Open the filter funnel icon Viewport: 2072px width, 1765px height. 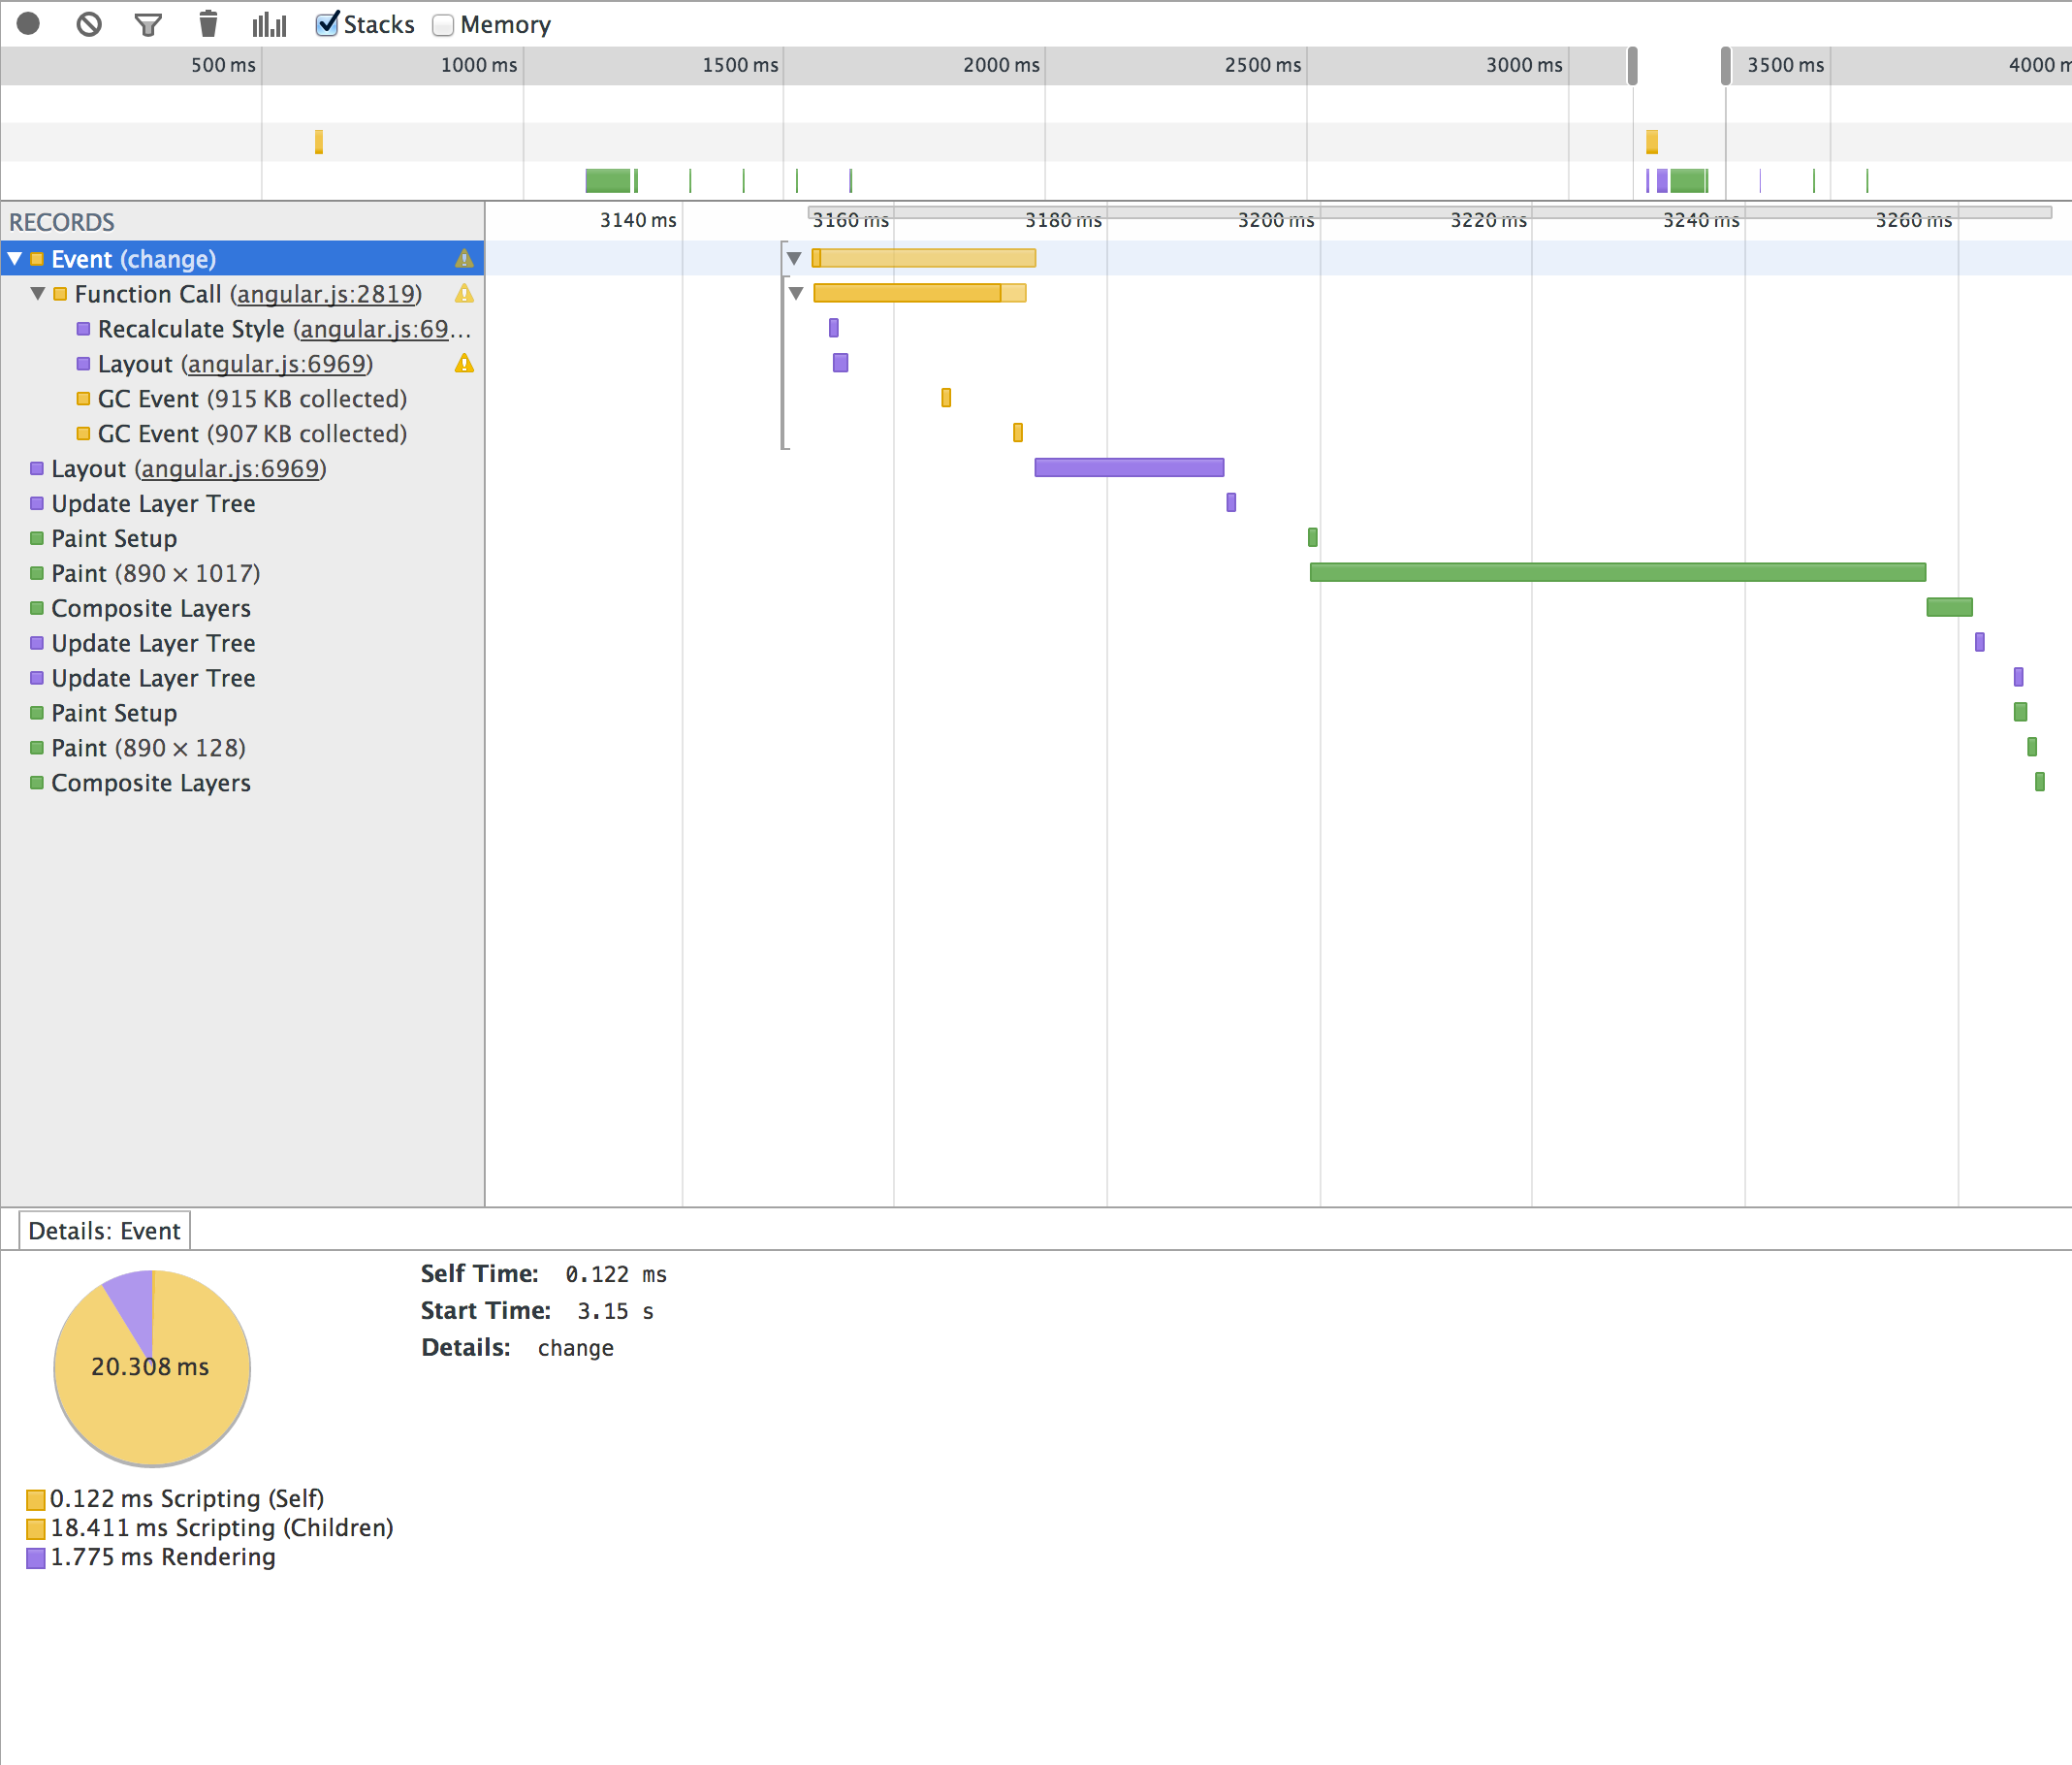148,24
